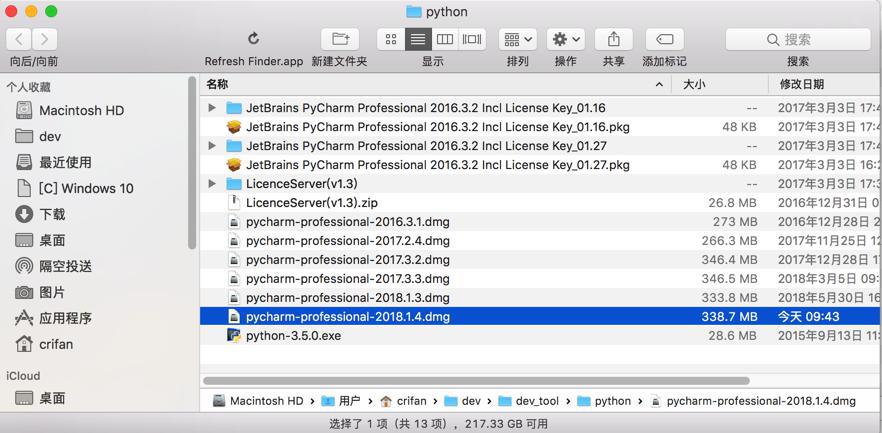This screenshot has width=882, height=433.
Task: Go forward to next folder
Action: click(44, 39)
